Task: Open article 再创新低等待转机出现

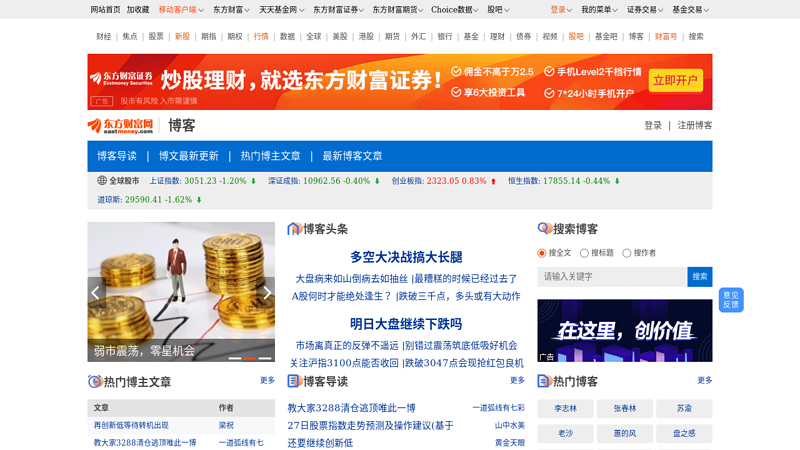Action: click(131, 425)
